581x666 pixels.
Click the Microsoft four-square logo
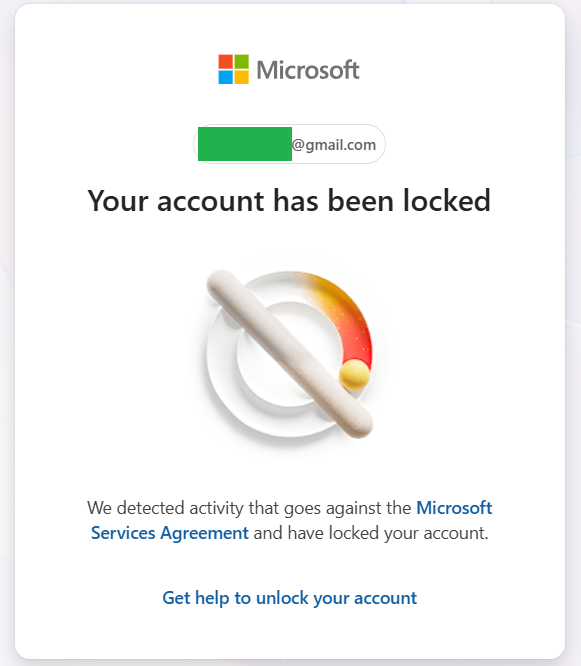point(233,69)
